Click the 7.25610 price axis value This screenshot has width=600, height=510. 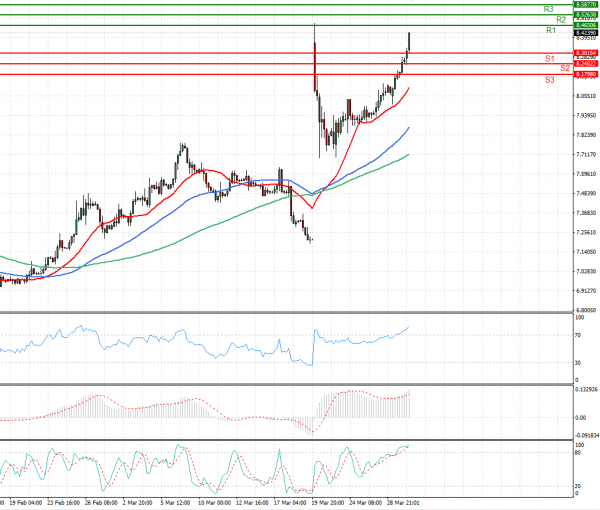tap(586, 233)
